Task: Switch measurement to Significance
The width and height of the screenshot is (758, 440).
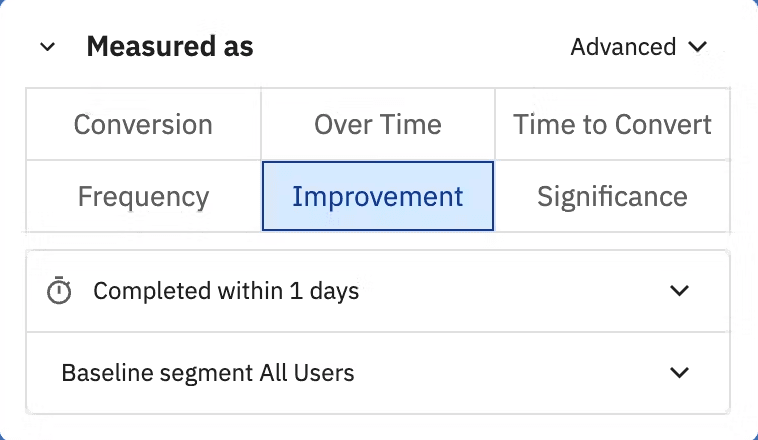Action: [x=612, y=196]
